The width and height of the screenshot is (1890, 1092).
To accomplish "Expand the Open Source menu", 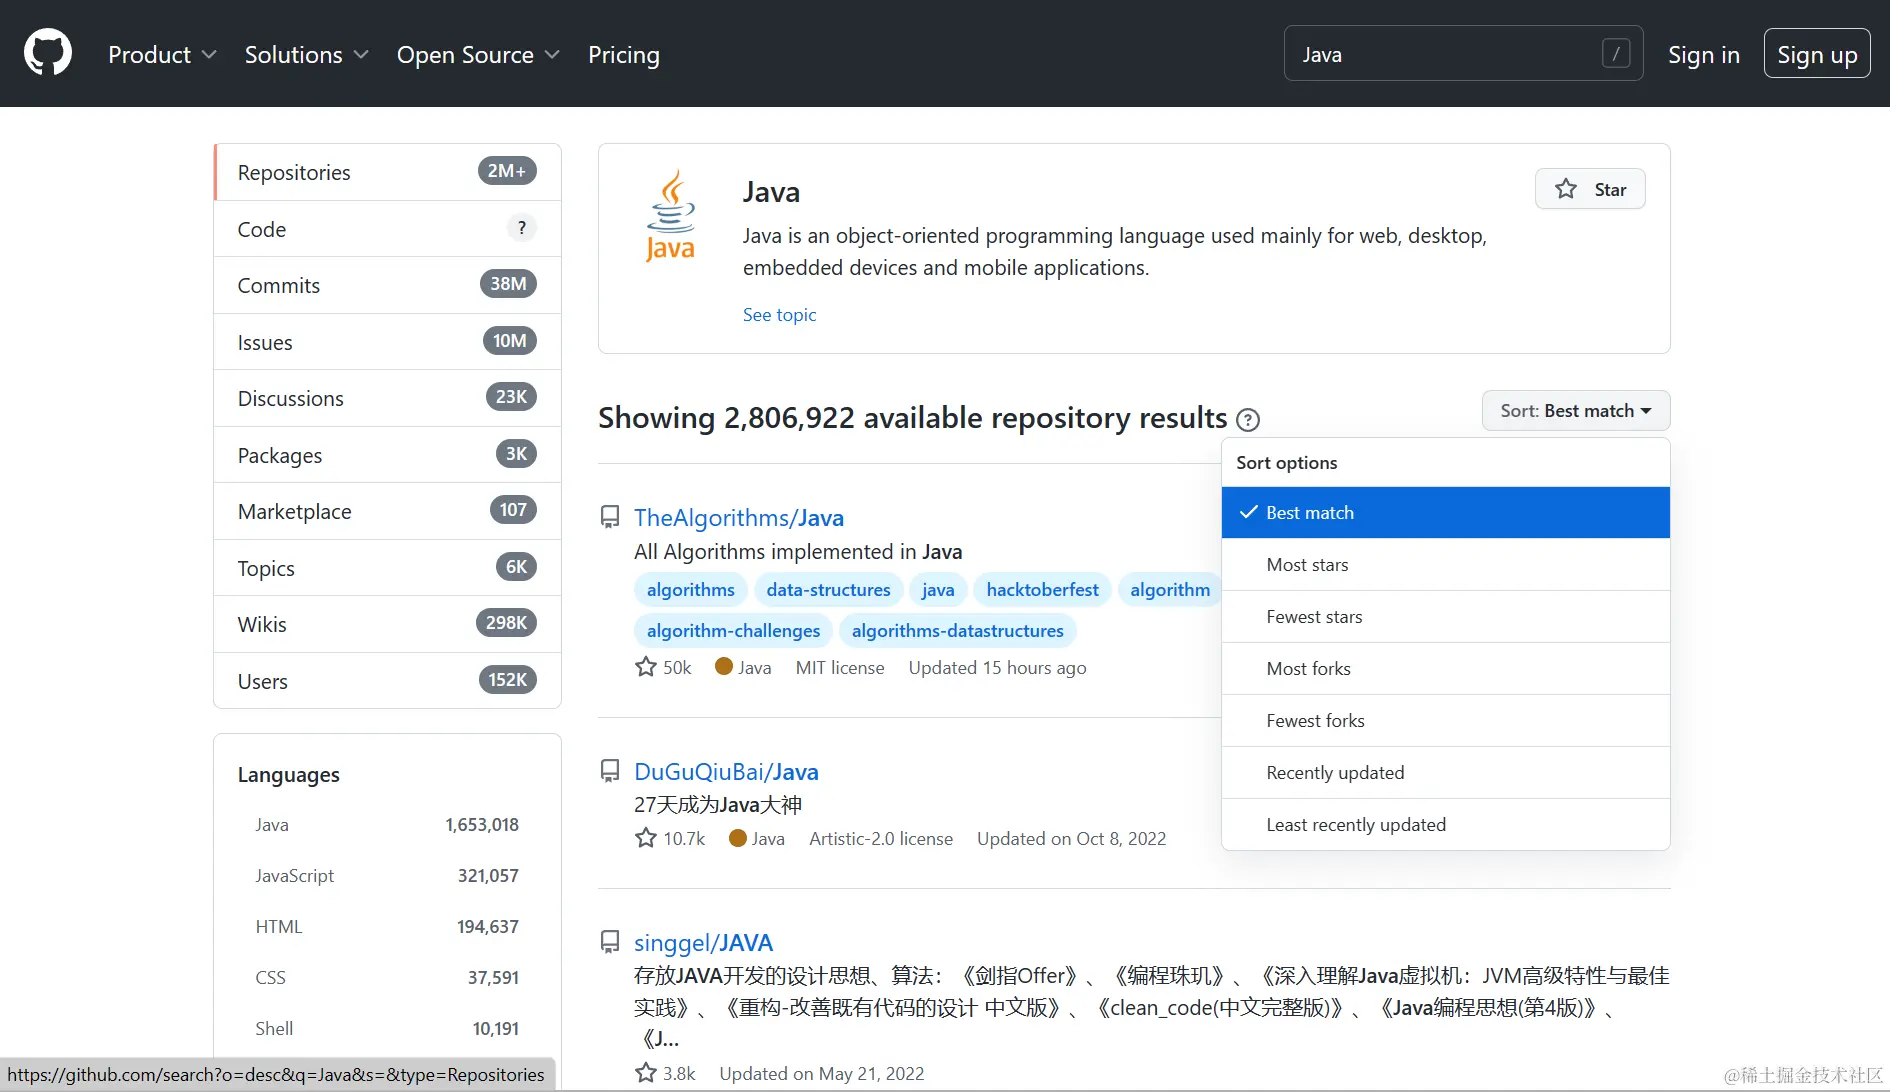I will pos(478,54).
